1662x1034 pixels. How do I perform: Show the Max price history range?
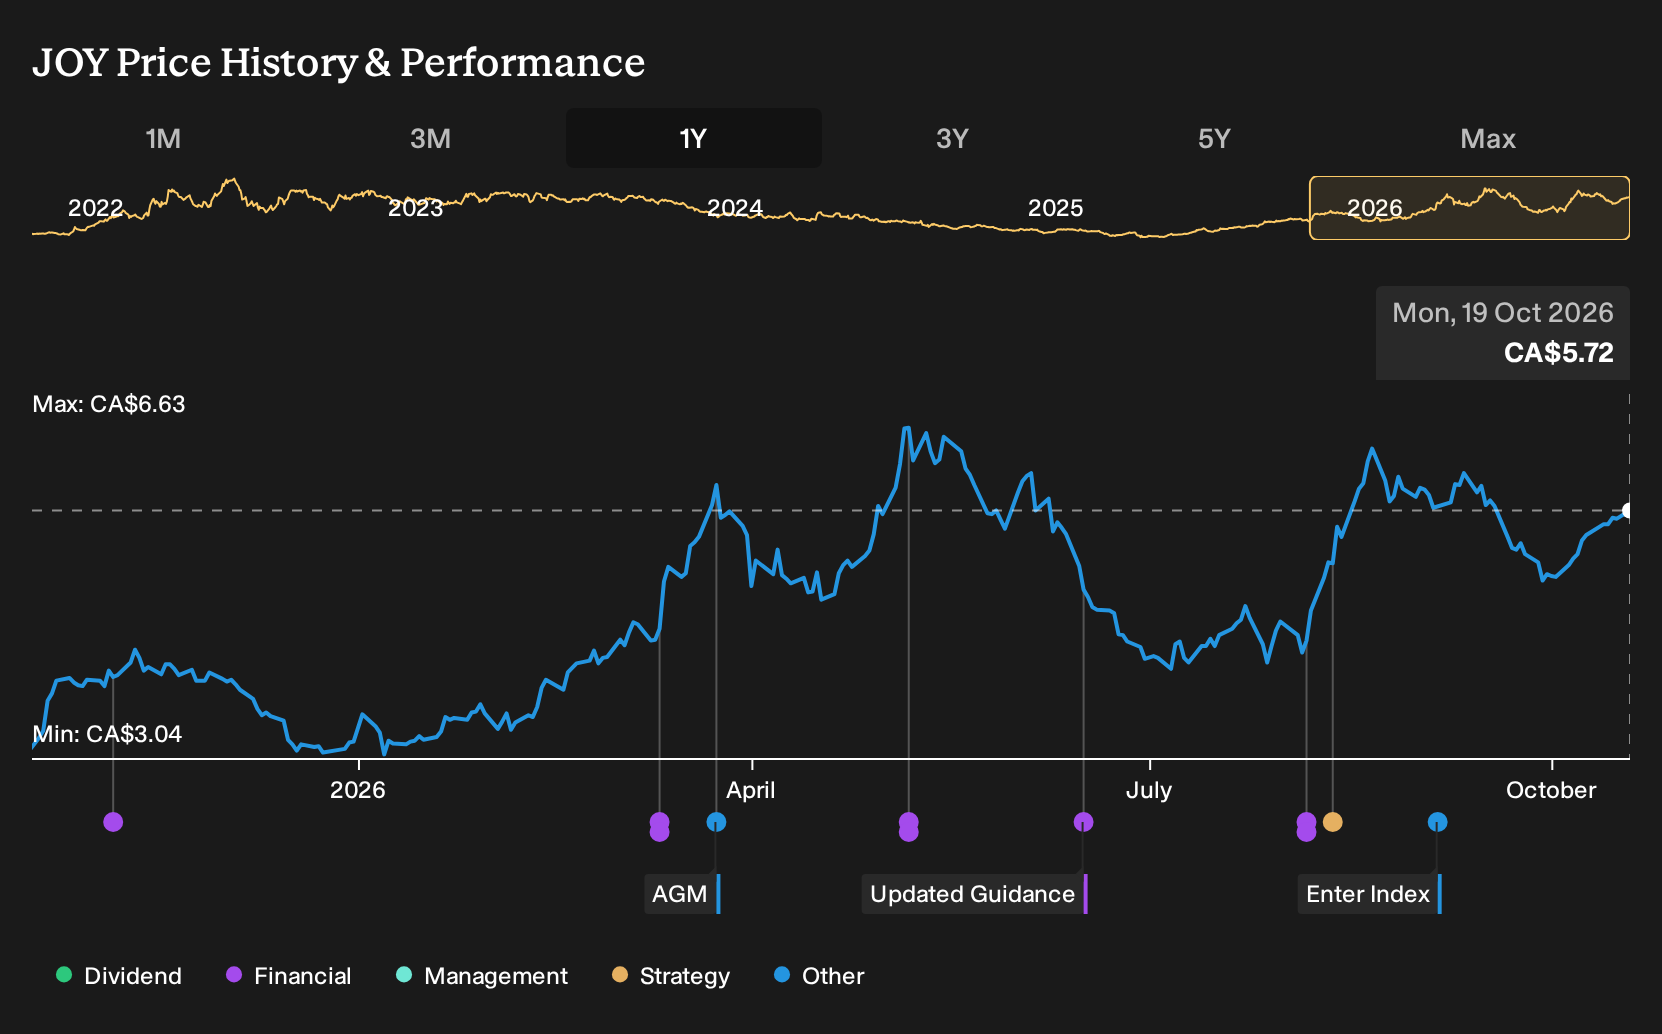coord(1488,138)
